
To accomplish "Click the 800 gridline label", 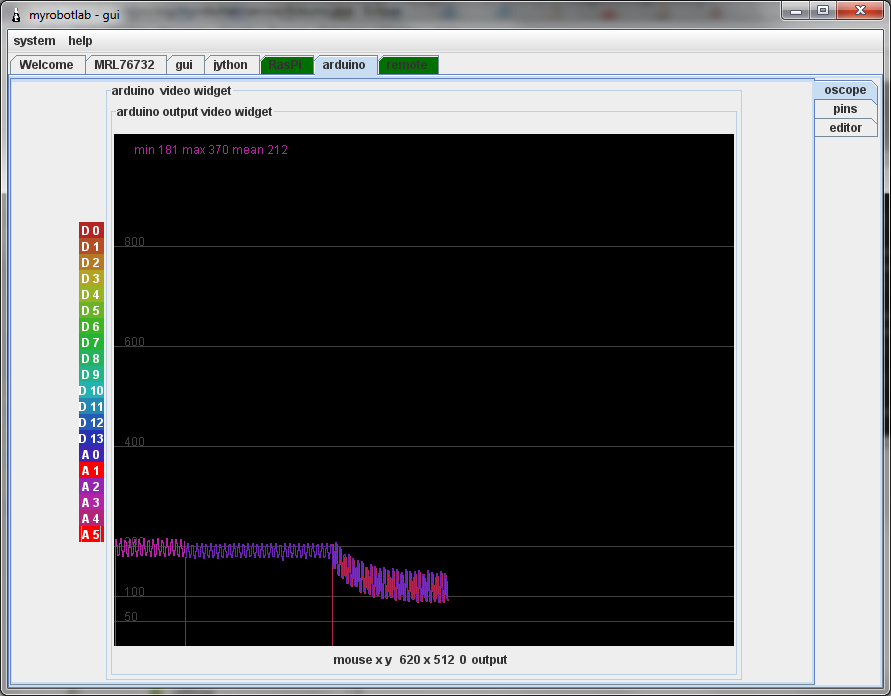I will pos(134,241).
